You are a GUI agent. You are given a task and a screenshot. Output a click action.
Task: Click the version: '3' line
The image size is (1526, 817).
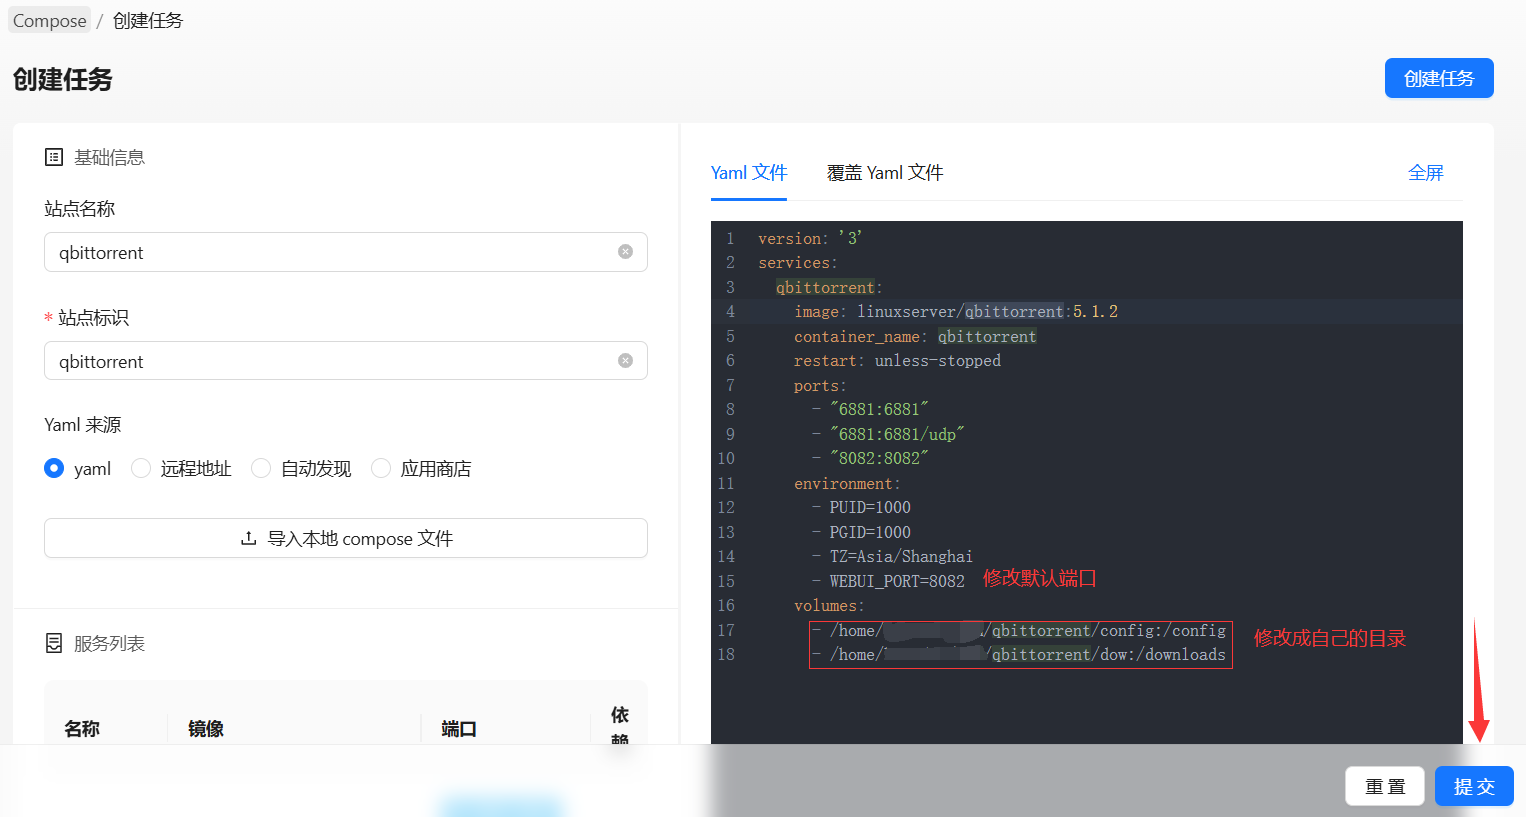(810, 238)
